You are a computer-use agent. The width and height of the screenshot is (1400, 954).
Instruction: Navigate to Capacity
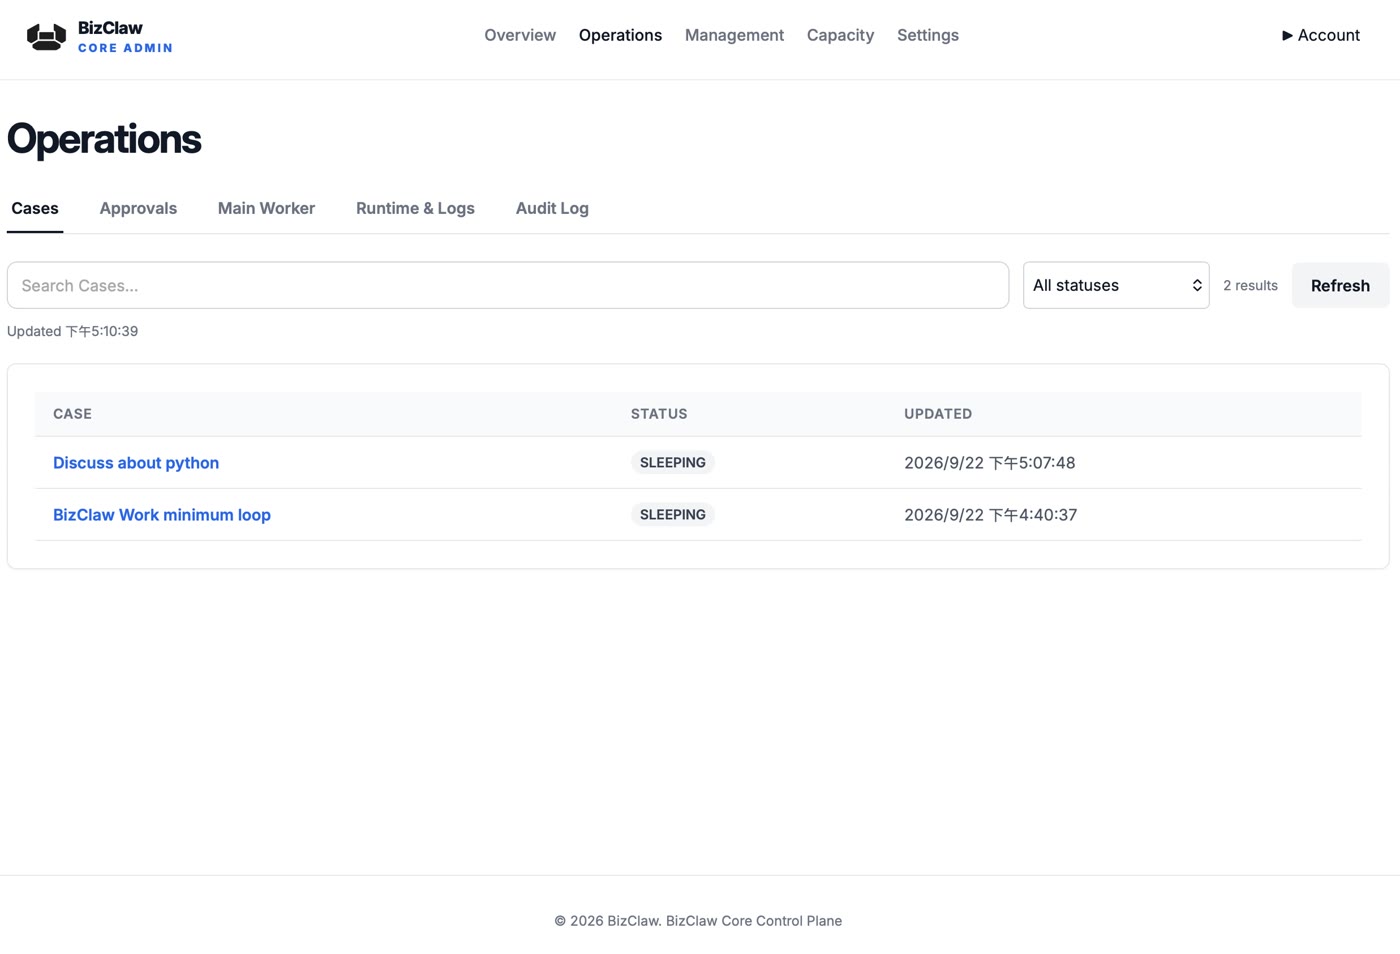[x=840, y=35]
